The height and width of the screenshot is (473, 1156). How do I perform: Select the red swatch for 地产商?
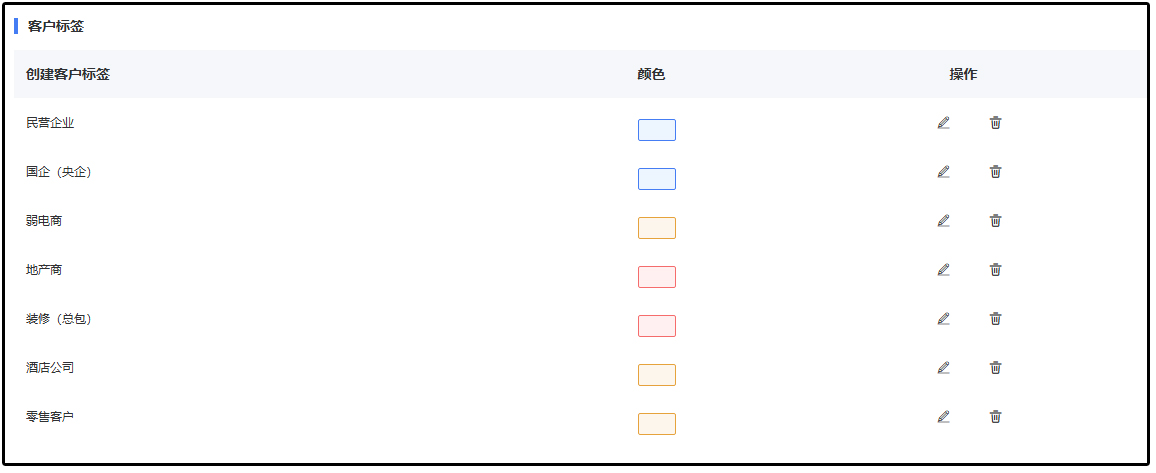point(656,277)
